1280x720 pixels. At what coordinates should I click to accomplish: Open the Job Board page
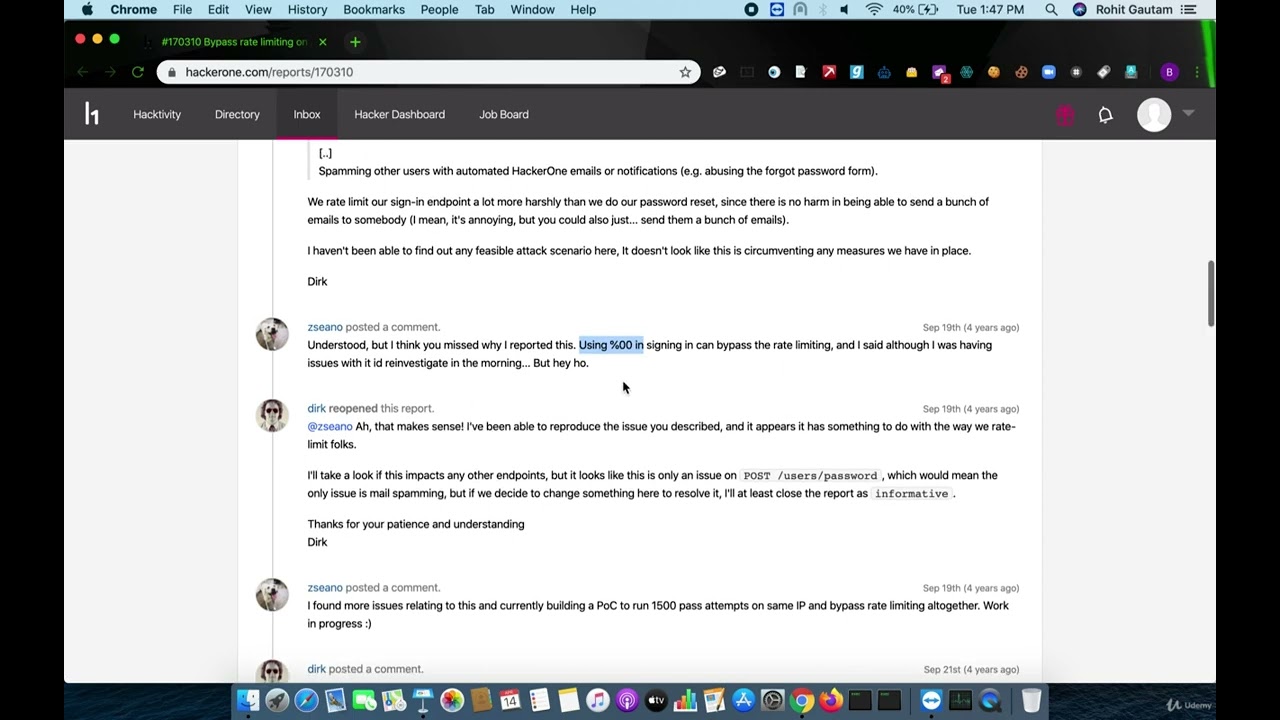coord(504,114)
